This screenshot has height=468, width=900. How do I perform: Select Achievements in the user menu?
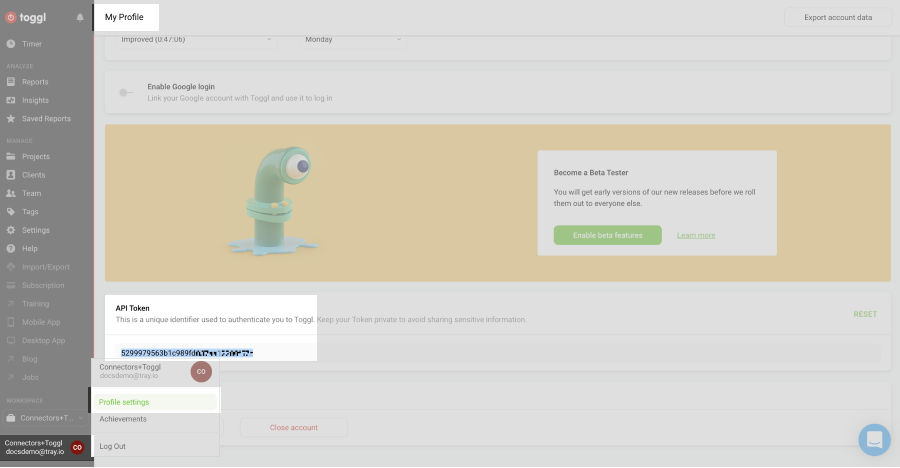click(x=123, y=419)
